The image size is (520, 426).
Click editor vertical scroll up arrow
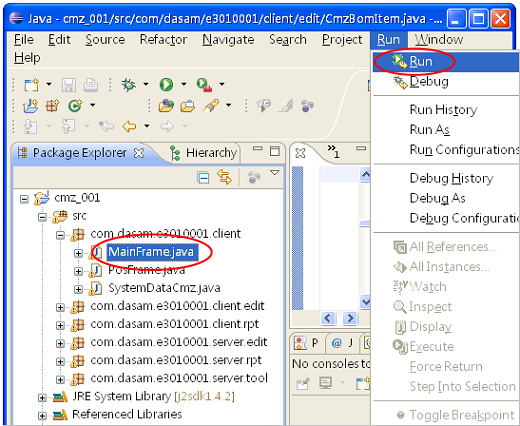tap(365, 174)
